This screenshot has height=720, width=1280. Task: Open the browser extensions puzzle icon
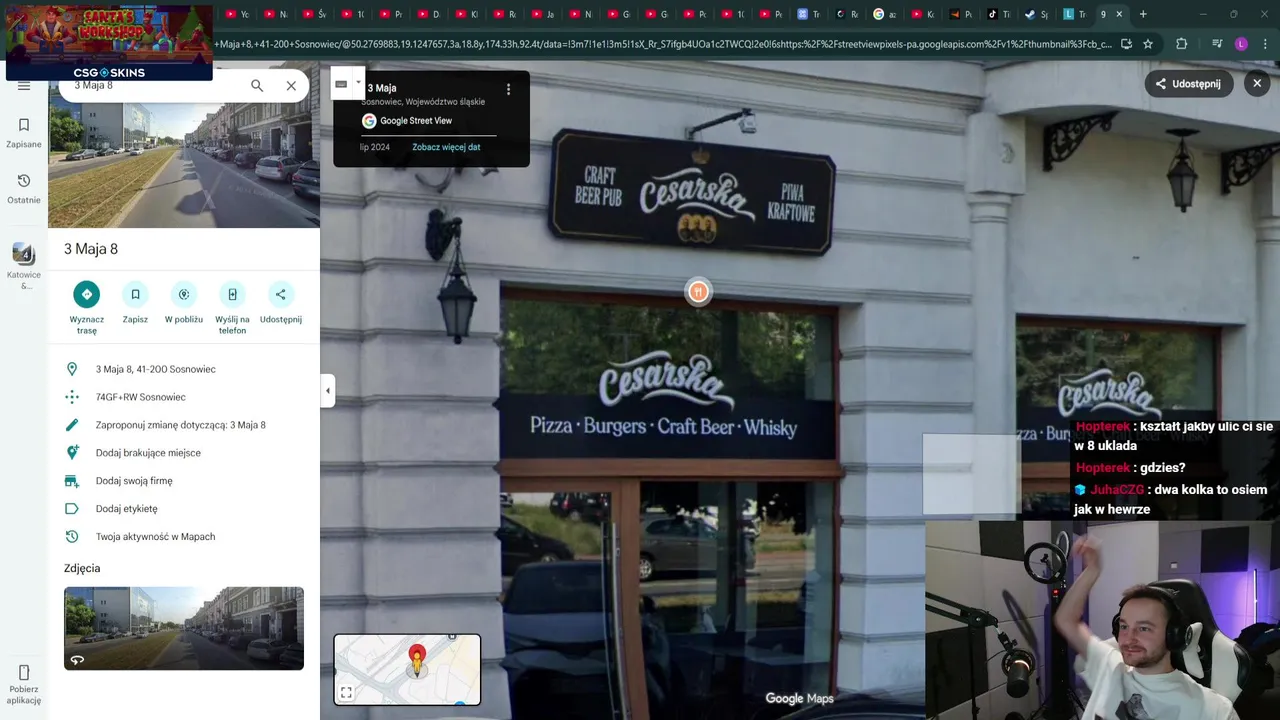coord(1182,44)
